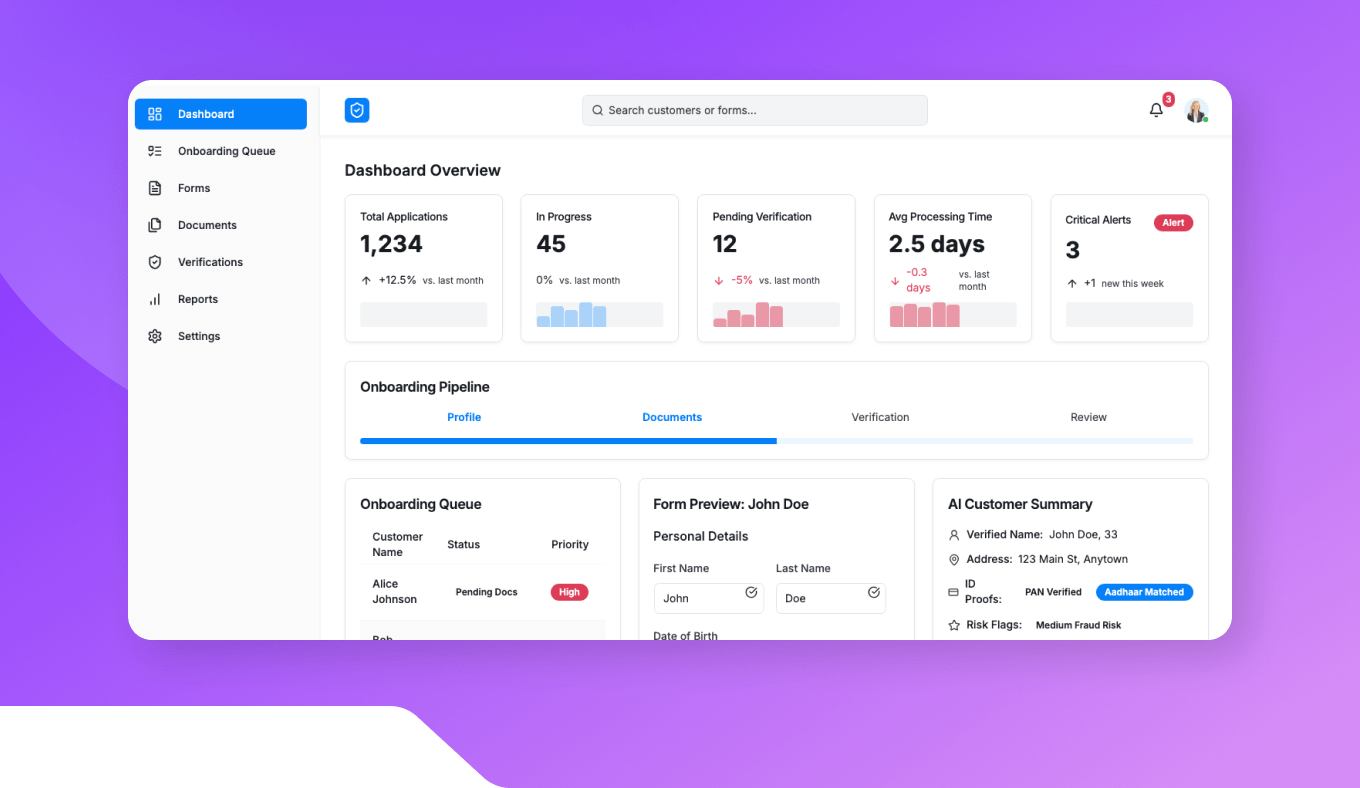Click the Last Name field containing Doe

(831, 598)
